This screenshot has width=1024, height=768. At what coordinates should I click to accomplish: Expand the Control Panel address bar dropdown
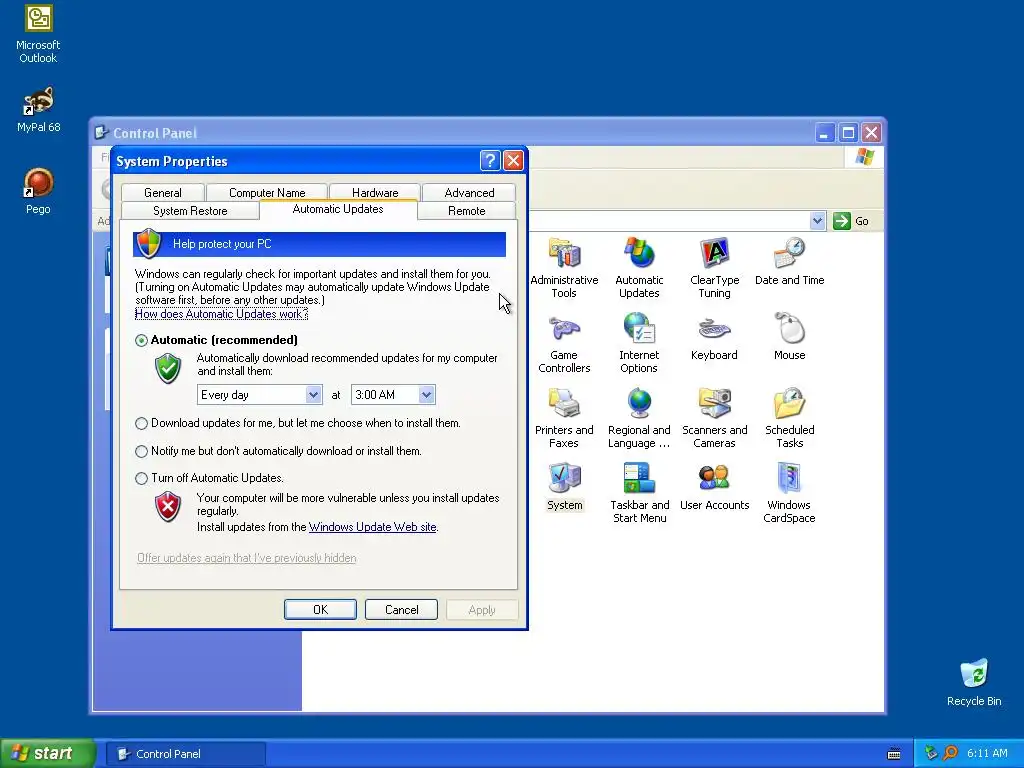click(817, 221)
